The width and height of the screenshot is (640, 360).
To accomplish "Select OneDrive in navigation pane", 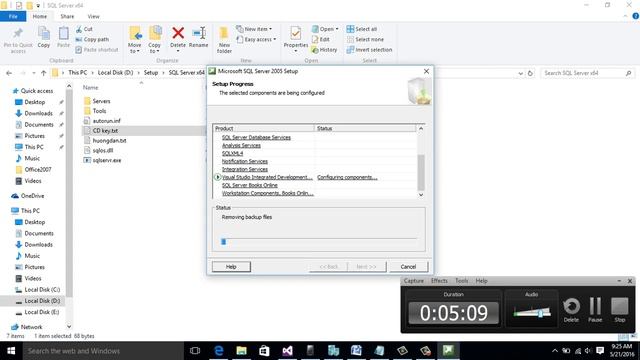I will point(32,196).
